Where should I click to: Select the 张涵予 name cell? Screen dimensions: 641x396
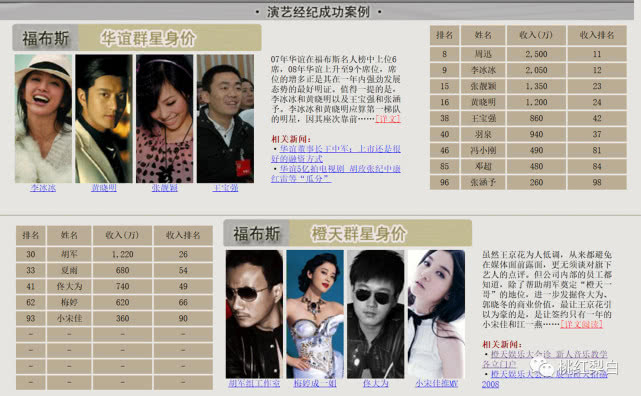coord(483,182)
